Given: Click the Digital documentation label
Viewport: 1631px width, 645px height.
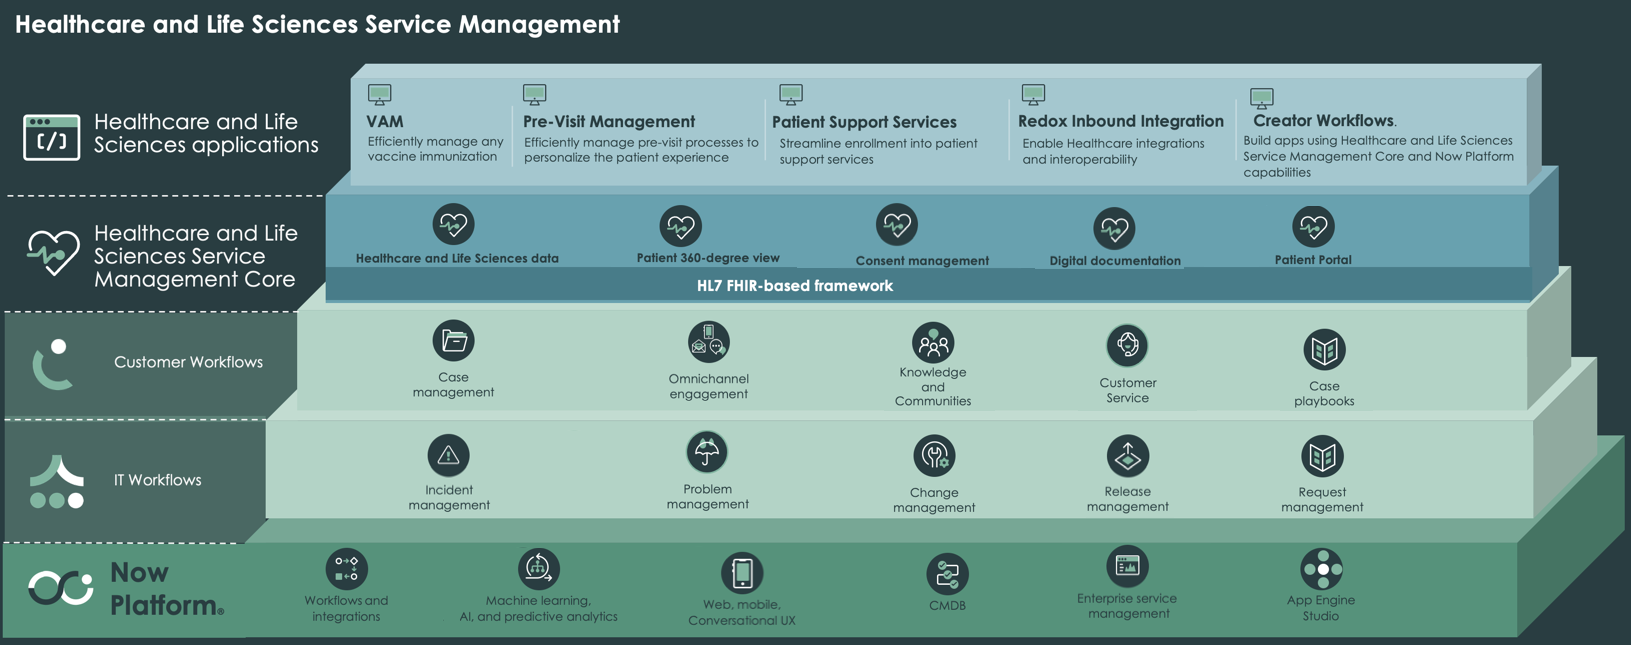Looking at the screenshot, I should coord(1115,261).
